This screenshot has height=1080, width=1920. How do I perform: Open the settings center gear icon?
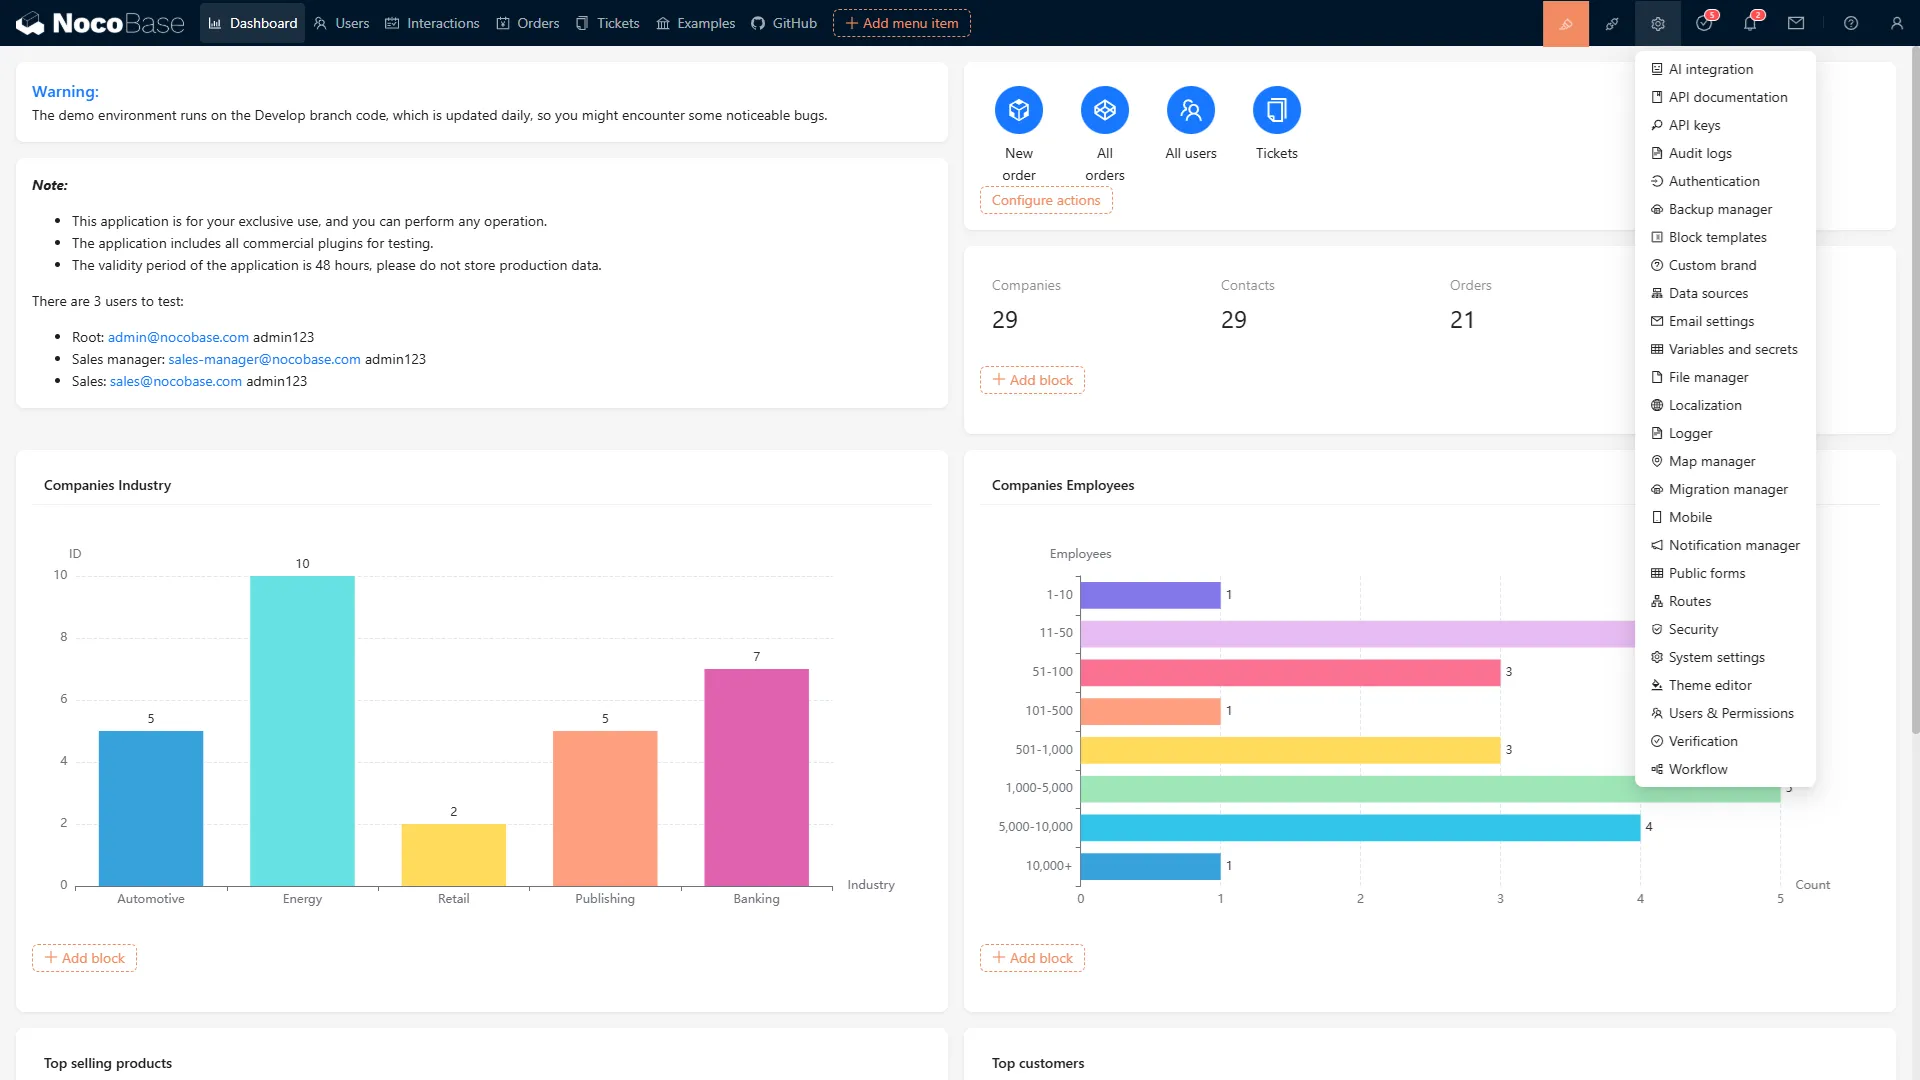point(1657,22)
